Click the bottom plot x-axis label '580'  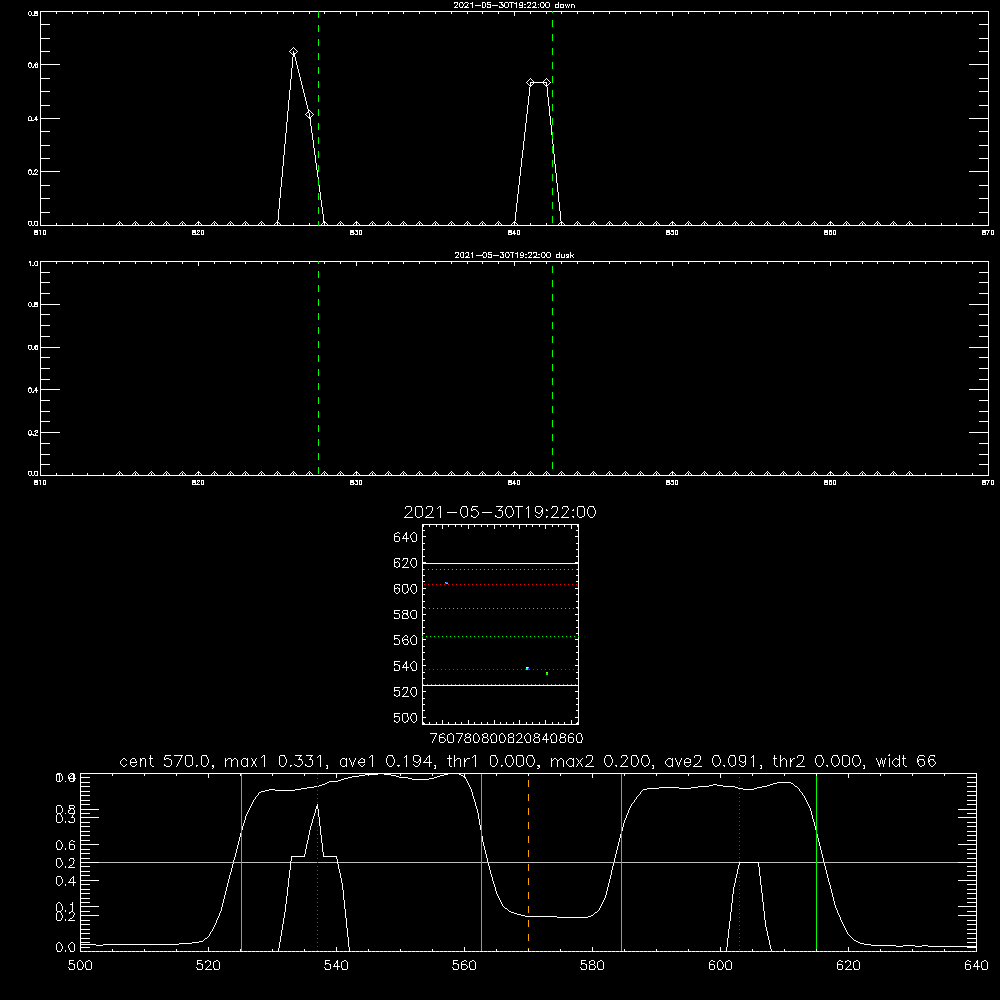[x=592, y=966]
